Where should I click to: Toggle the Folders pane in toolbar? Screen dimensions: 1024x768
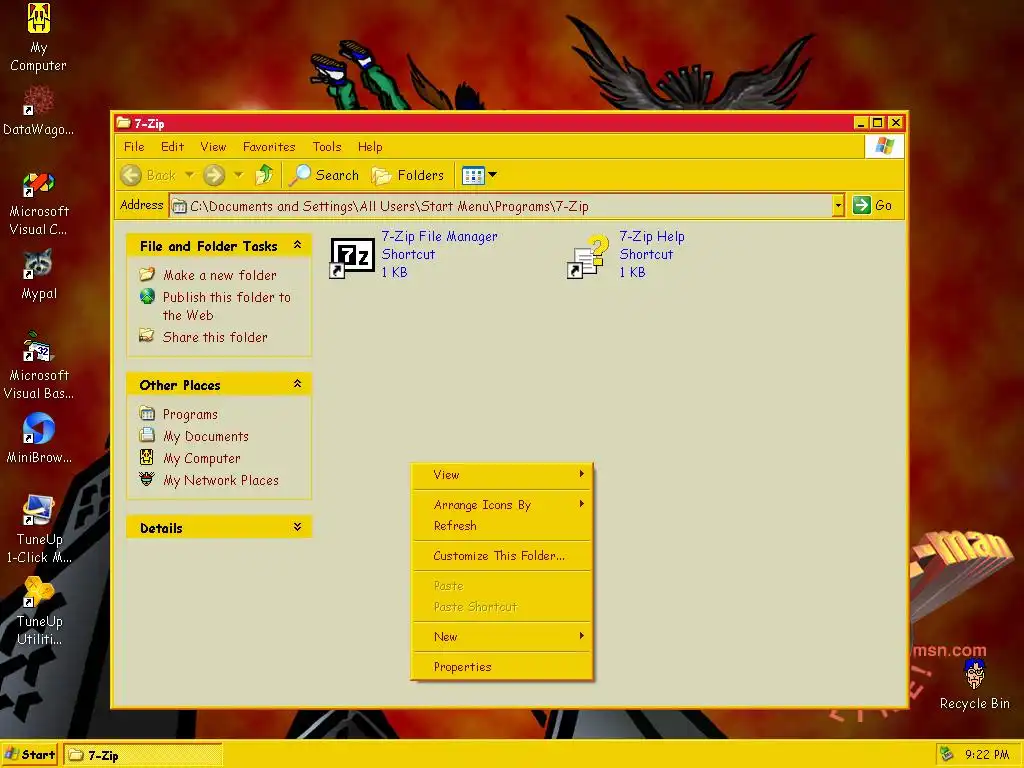point(408,175)
